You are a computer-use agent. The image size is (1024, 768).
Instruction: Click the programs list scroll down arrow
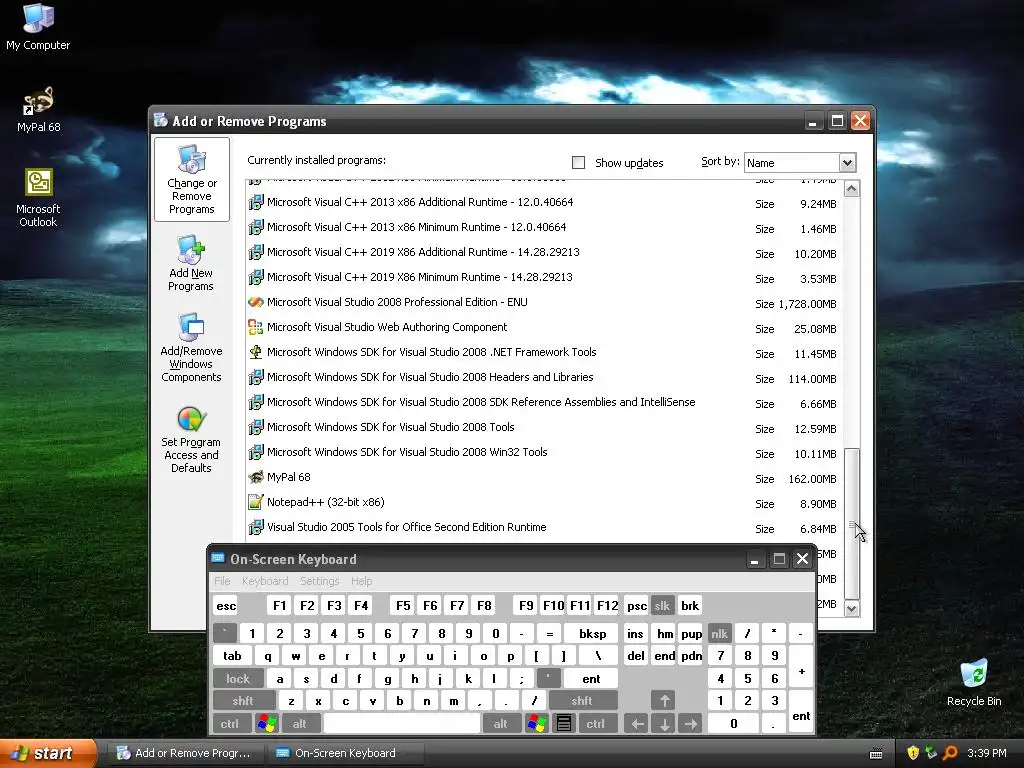852,608
